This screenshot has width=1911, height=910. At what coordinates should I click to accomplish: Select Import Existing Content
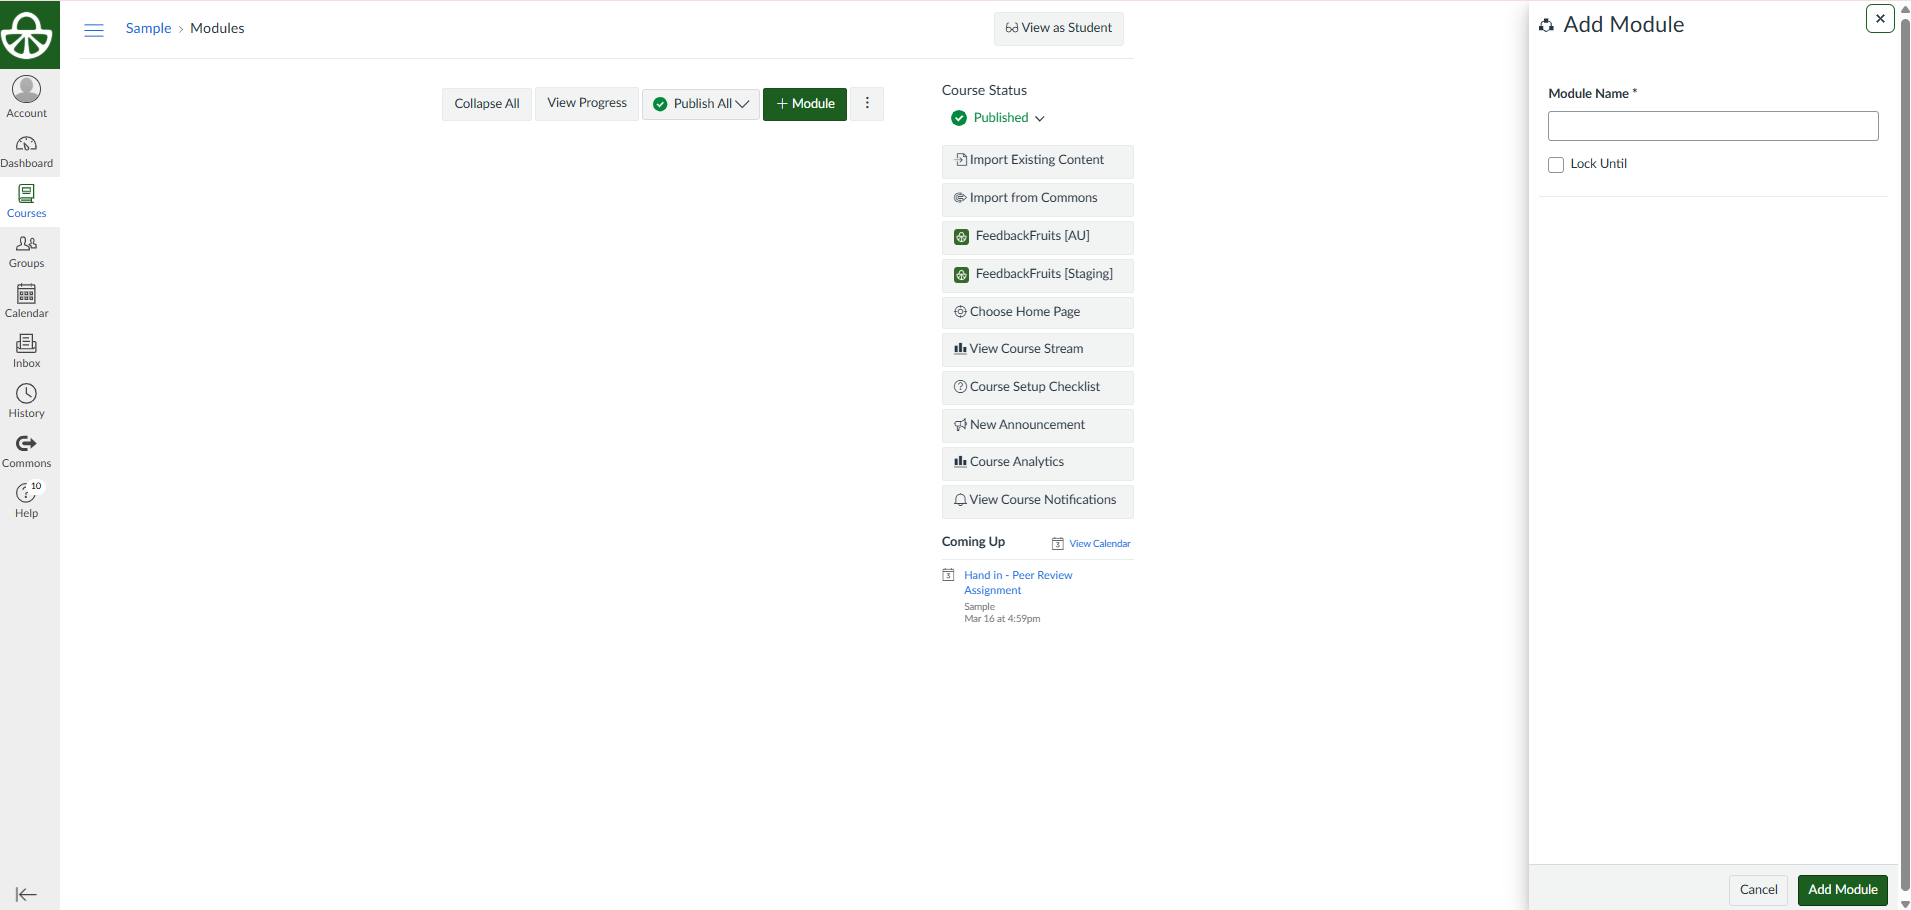point(1037,160)
